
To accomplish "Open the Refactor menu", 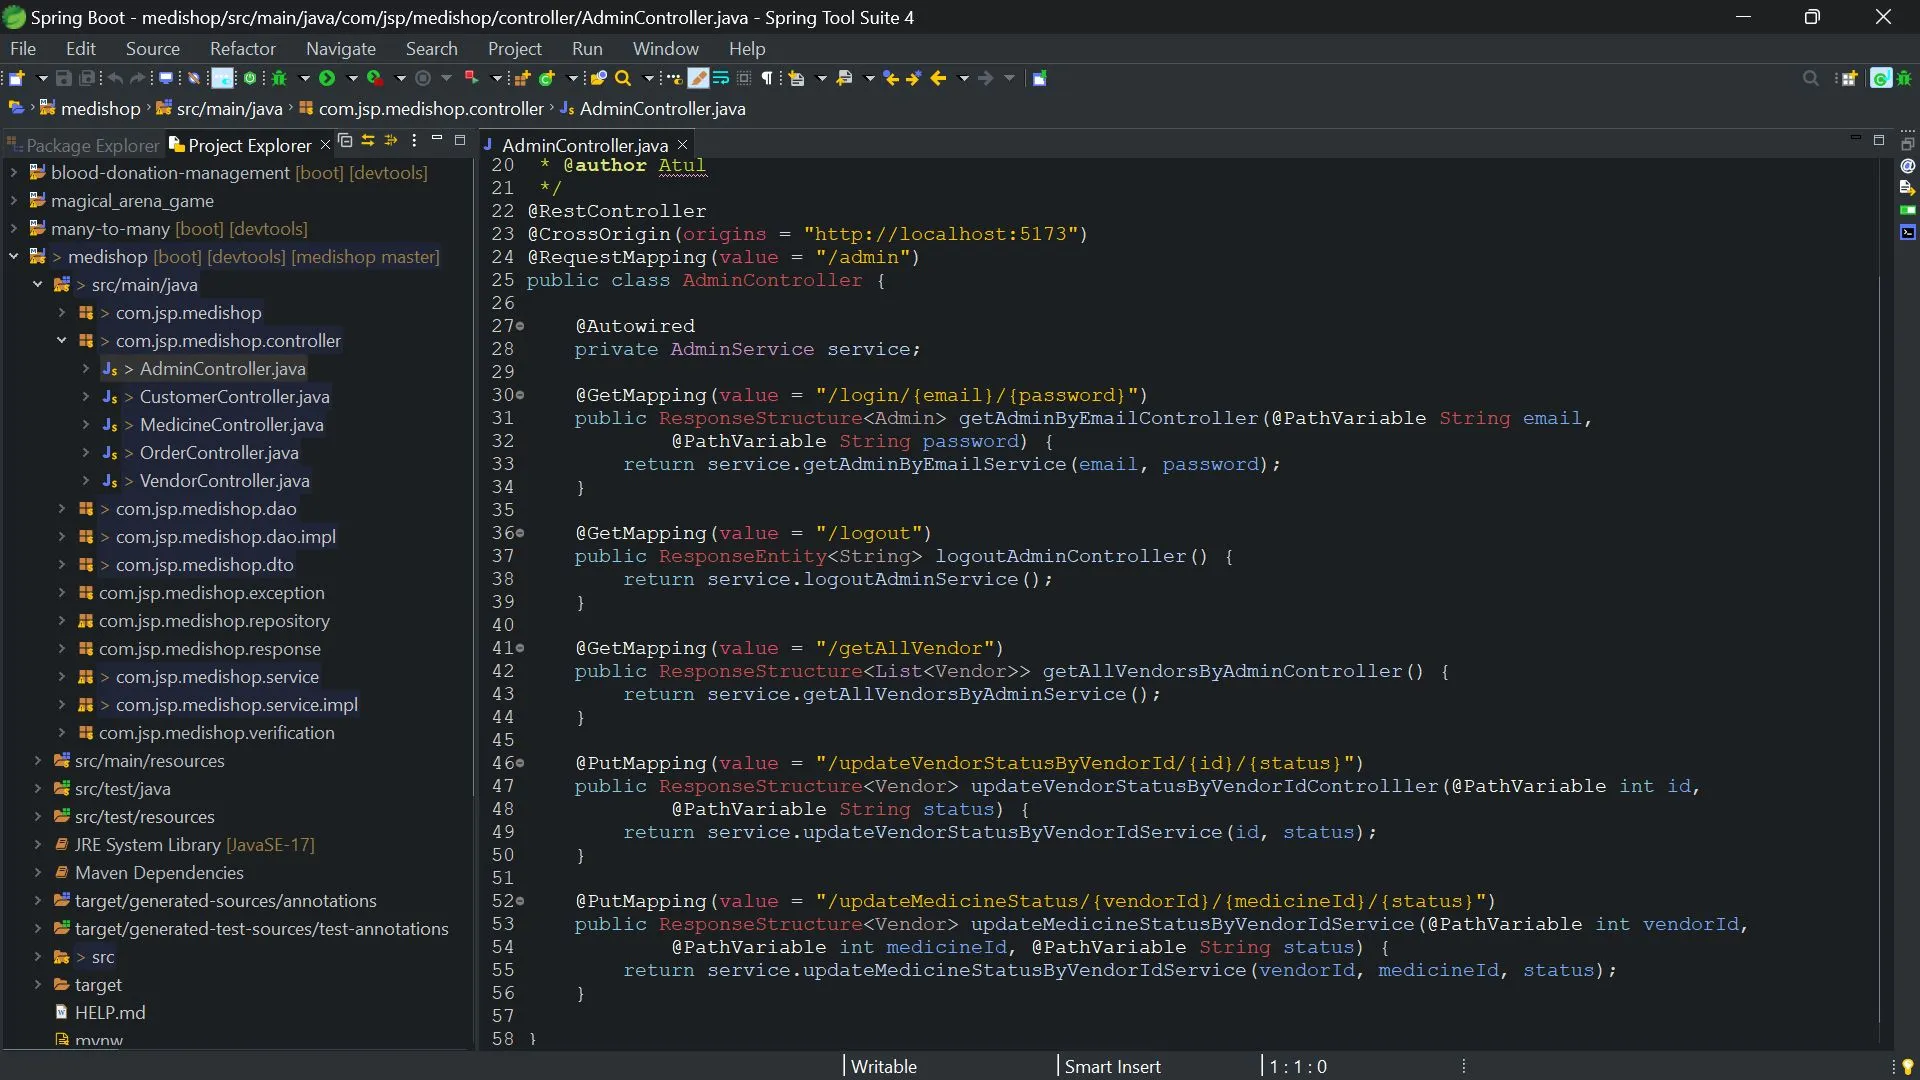I will [x=243, y=48].
